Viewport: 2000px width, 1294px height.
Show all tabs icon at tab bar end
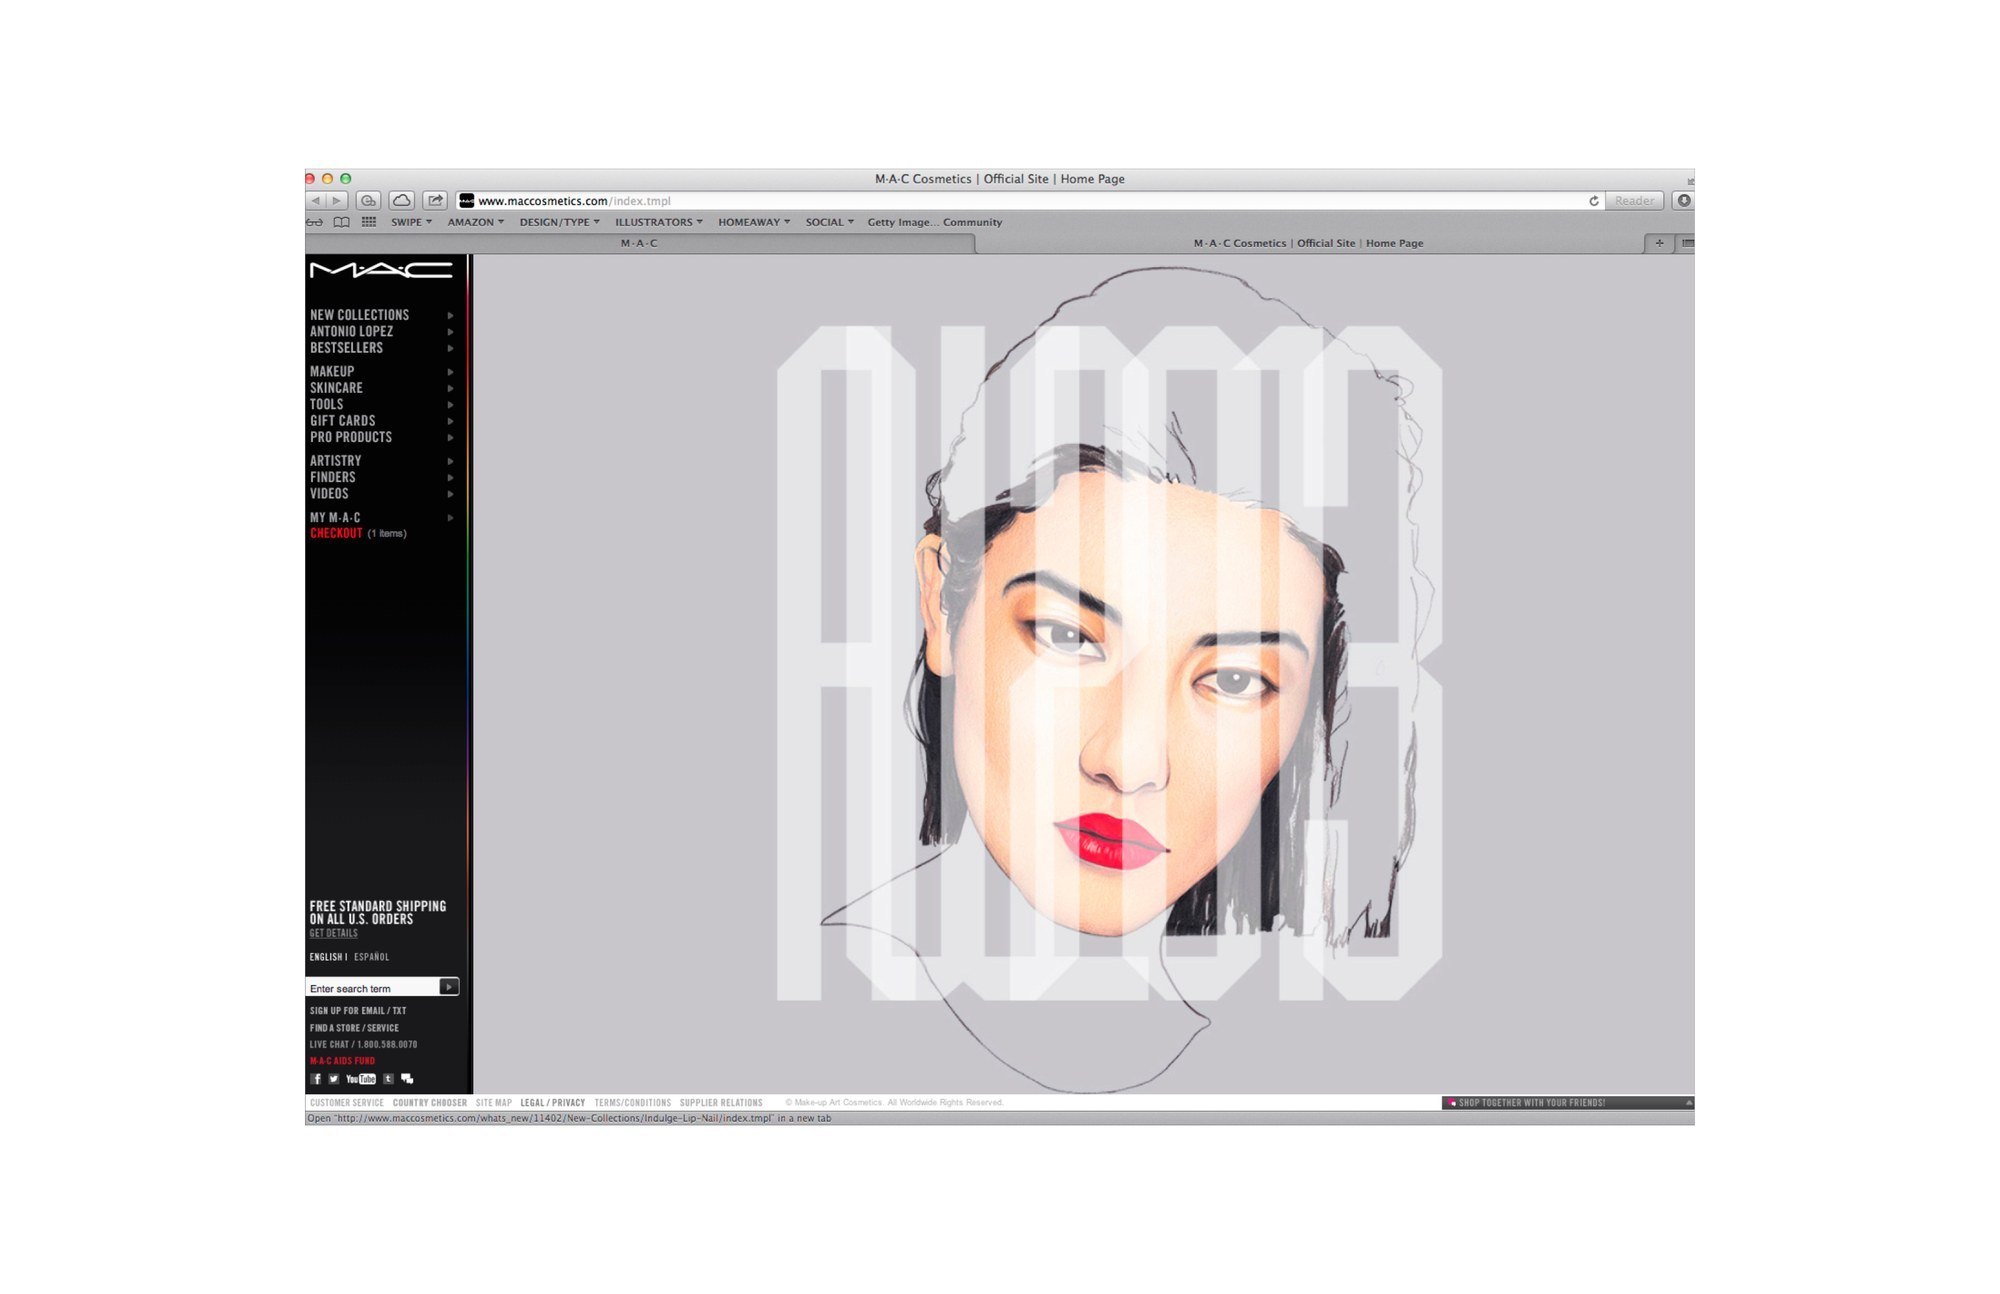click(x=1687, y=243)
